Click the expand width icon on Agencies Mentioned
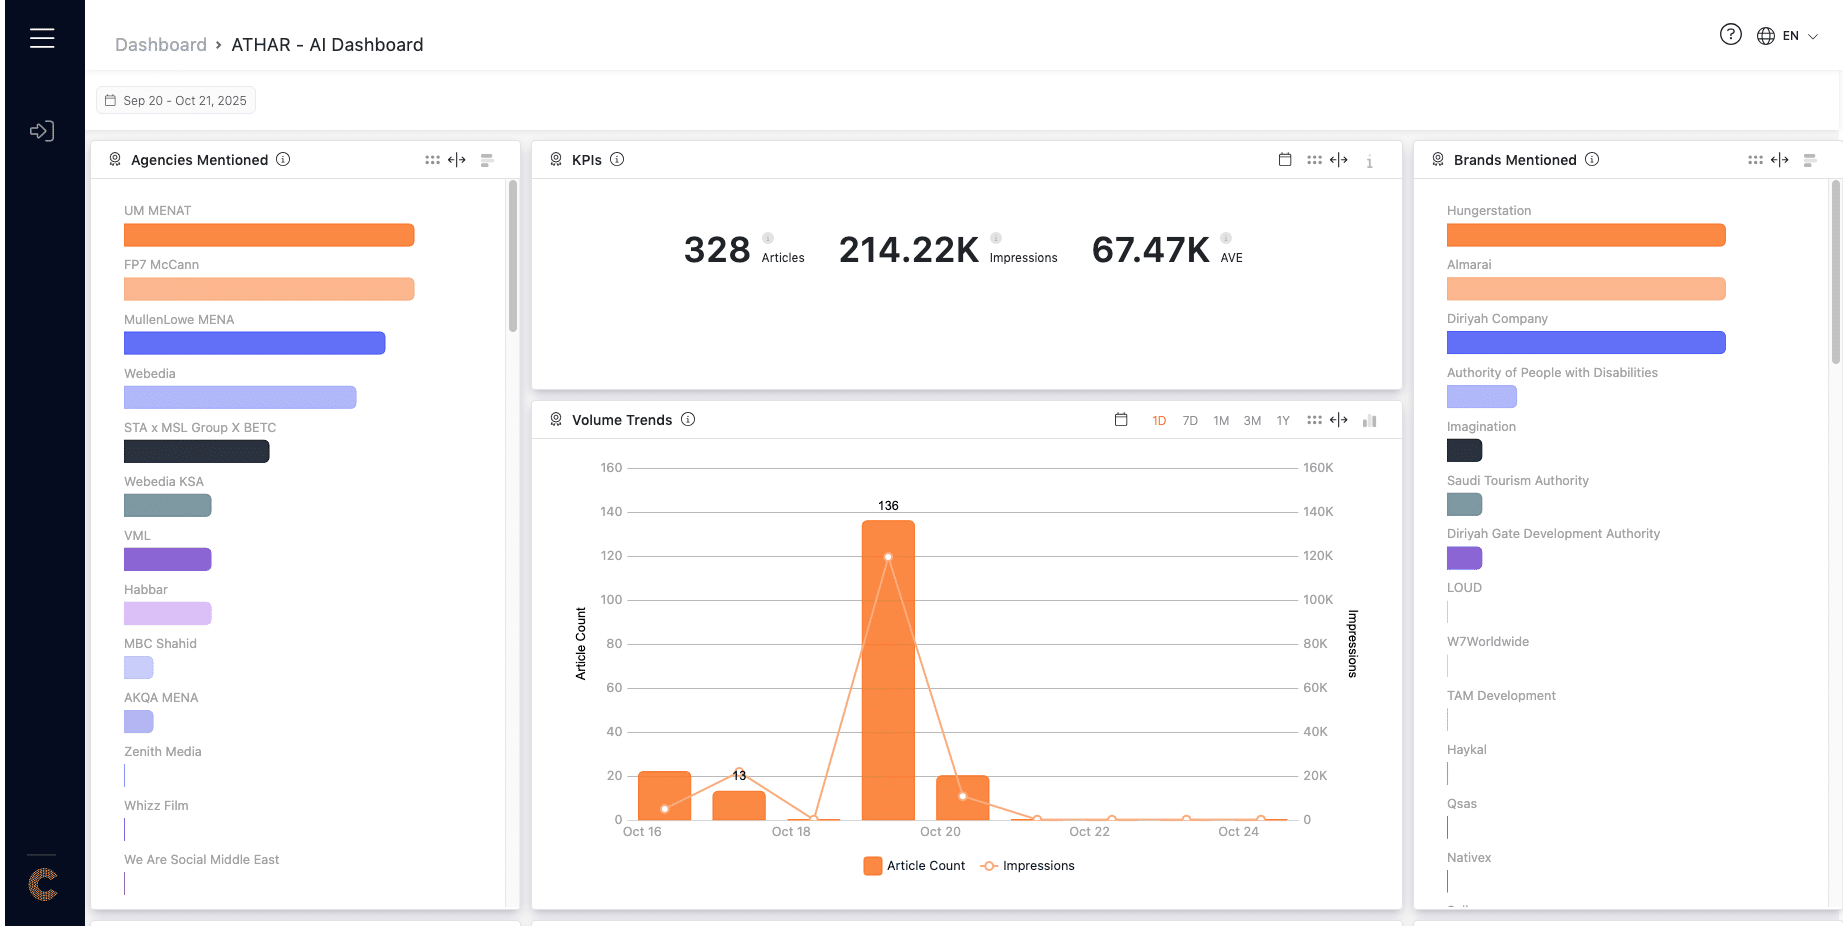This screenshot has width=1843, height=926. [x=457, y=160]
